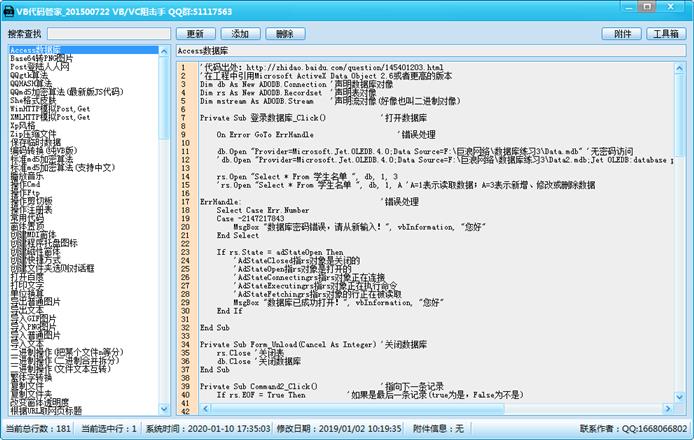Image resolution: width=694 pixels, height=440 pixels.
Task: Click 当前选中行：1 in status bar
Action: (109, 428)
